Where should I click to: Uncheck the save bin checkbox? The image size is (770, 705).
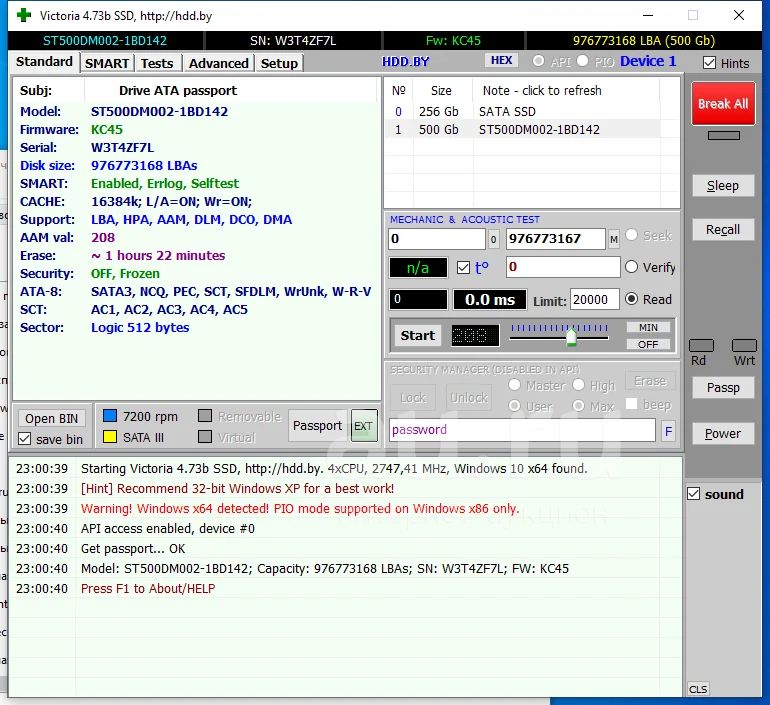pos(24,438)
